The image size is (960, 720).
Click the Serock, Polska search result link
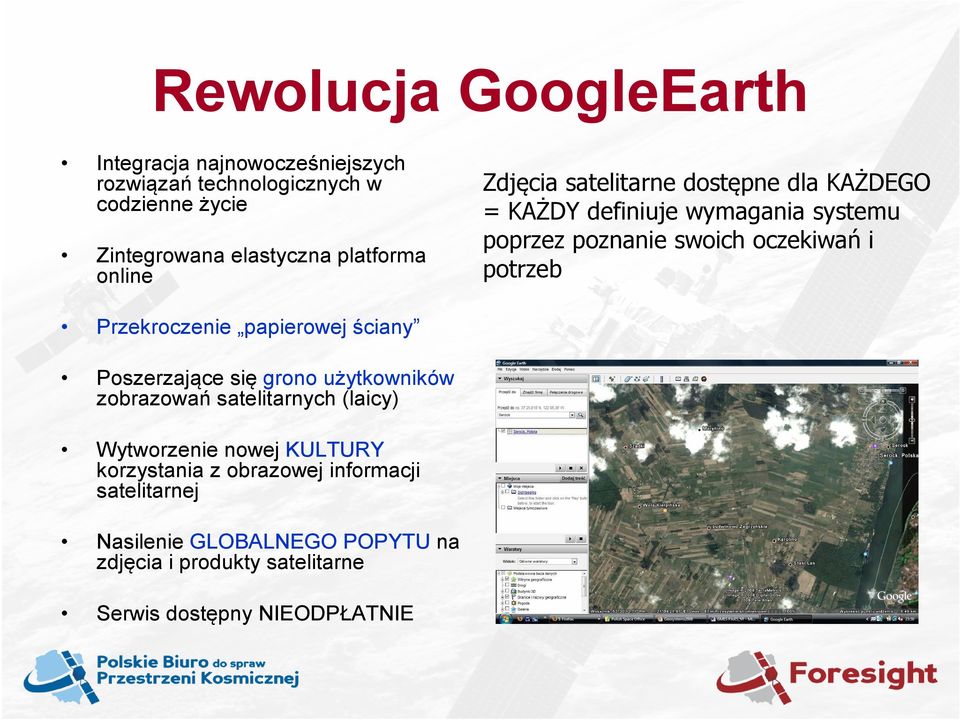point(525,432)
